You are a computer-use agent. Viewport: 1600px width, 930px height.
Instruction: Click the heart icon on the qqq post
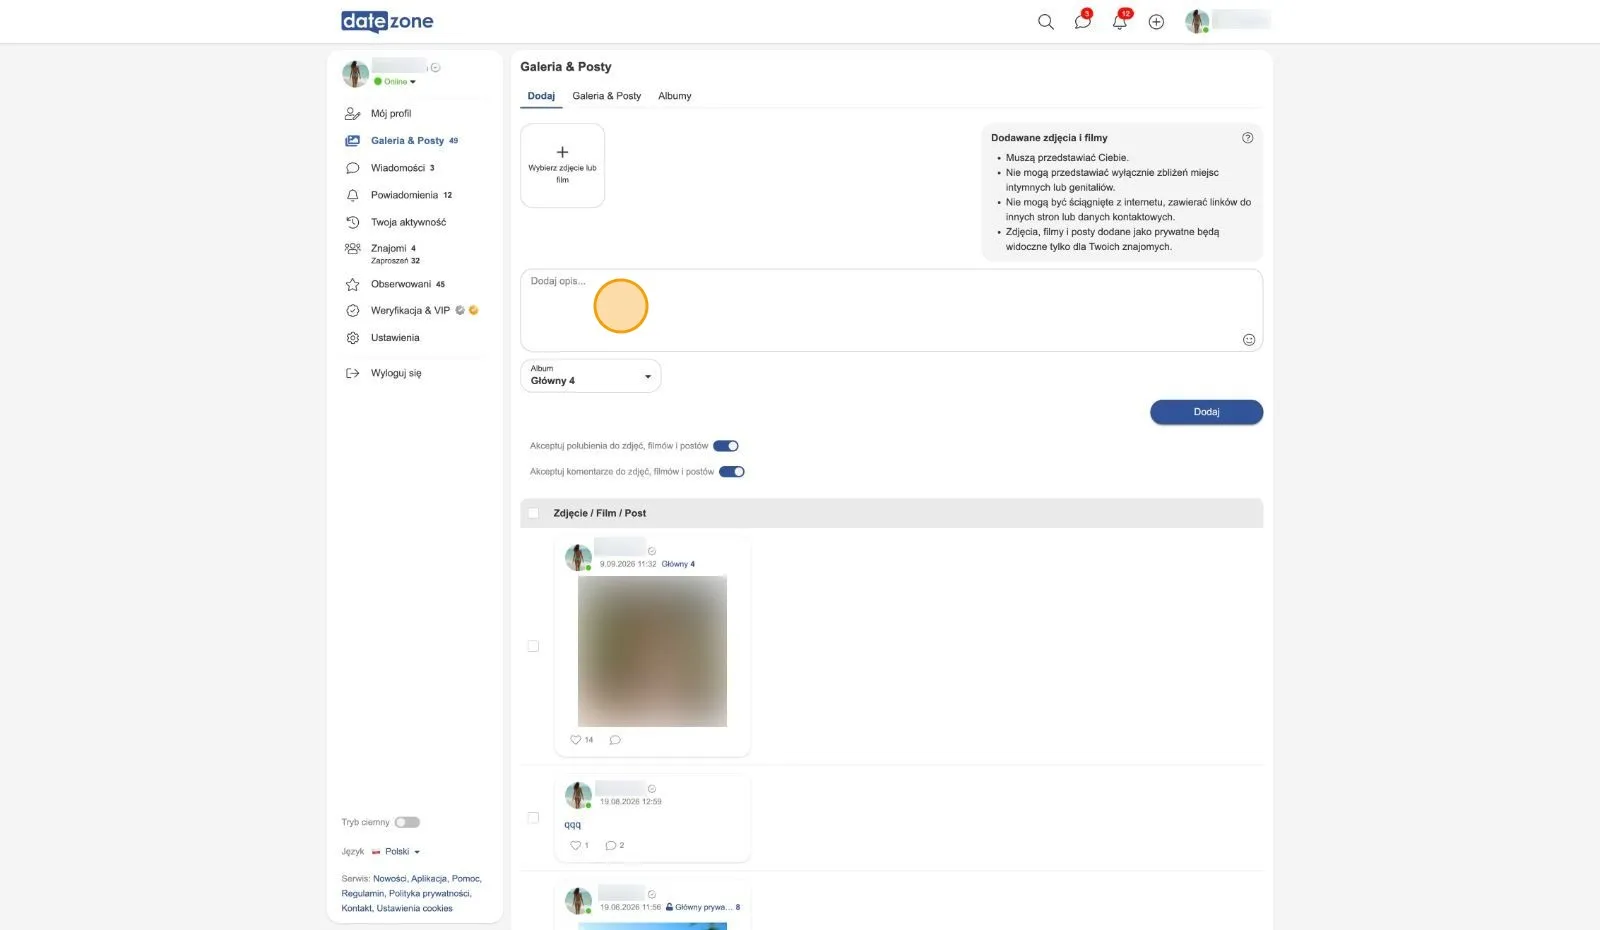tap(576, 845)
